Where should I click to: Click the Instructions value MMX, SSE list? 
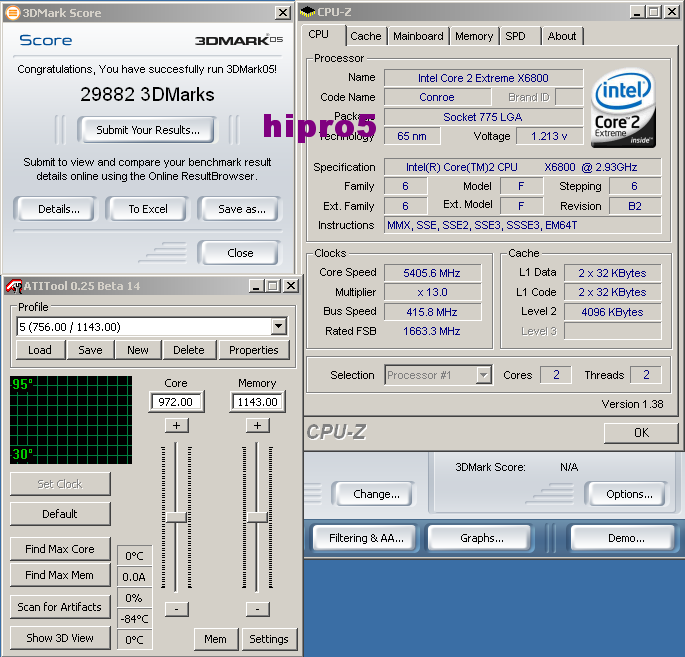522,225
